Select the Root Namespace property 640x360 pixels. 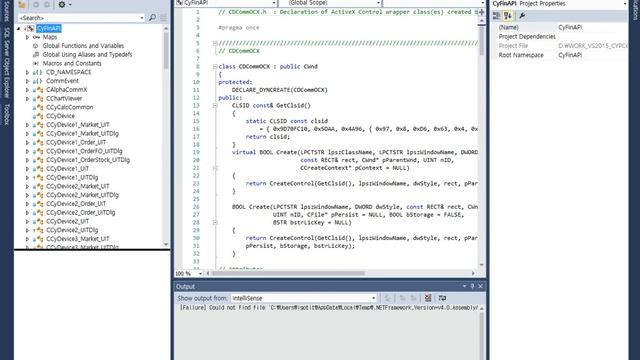point(560,55)
